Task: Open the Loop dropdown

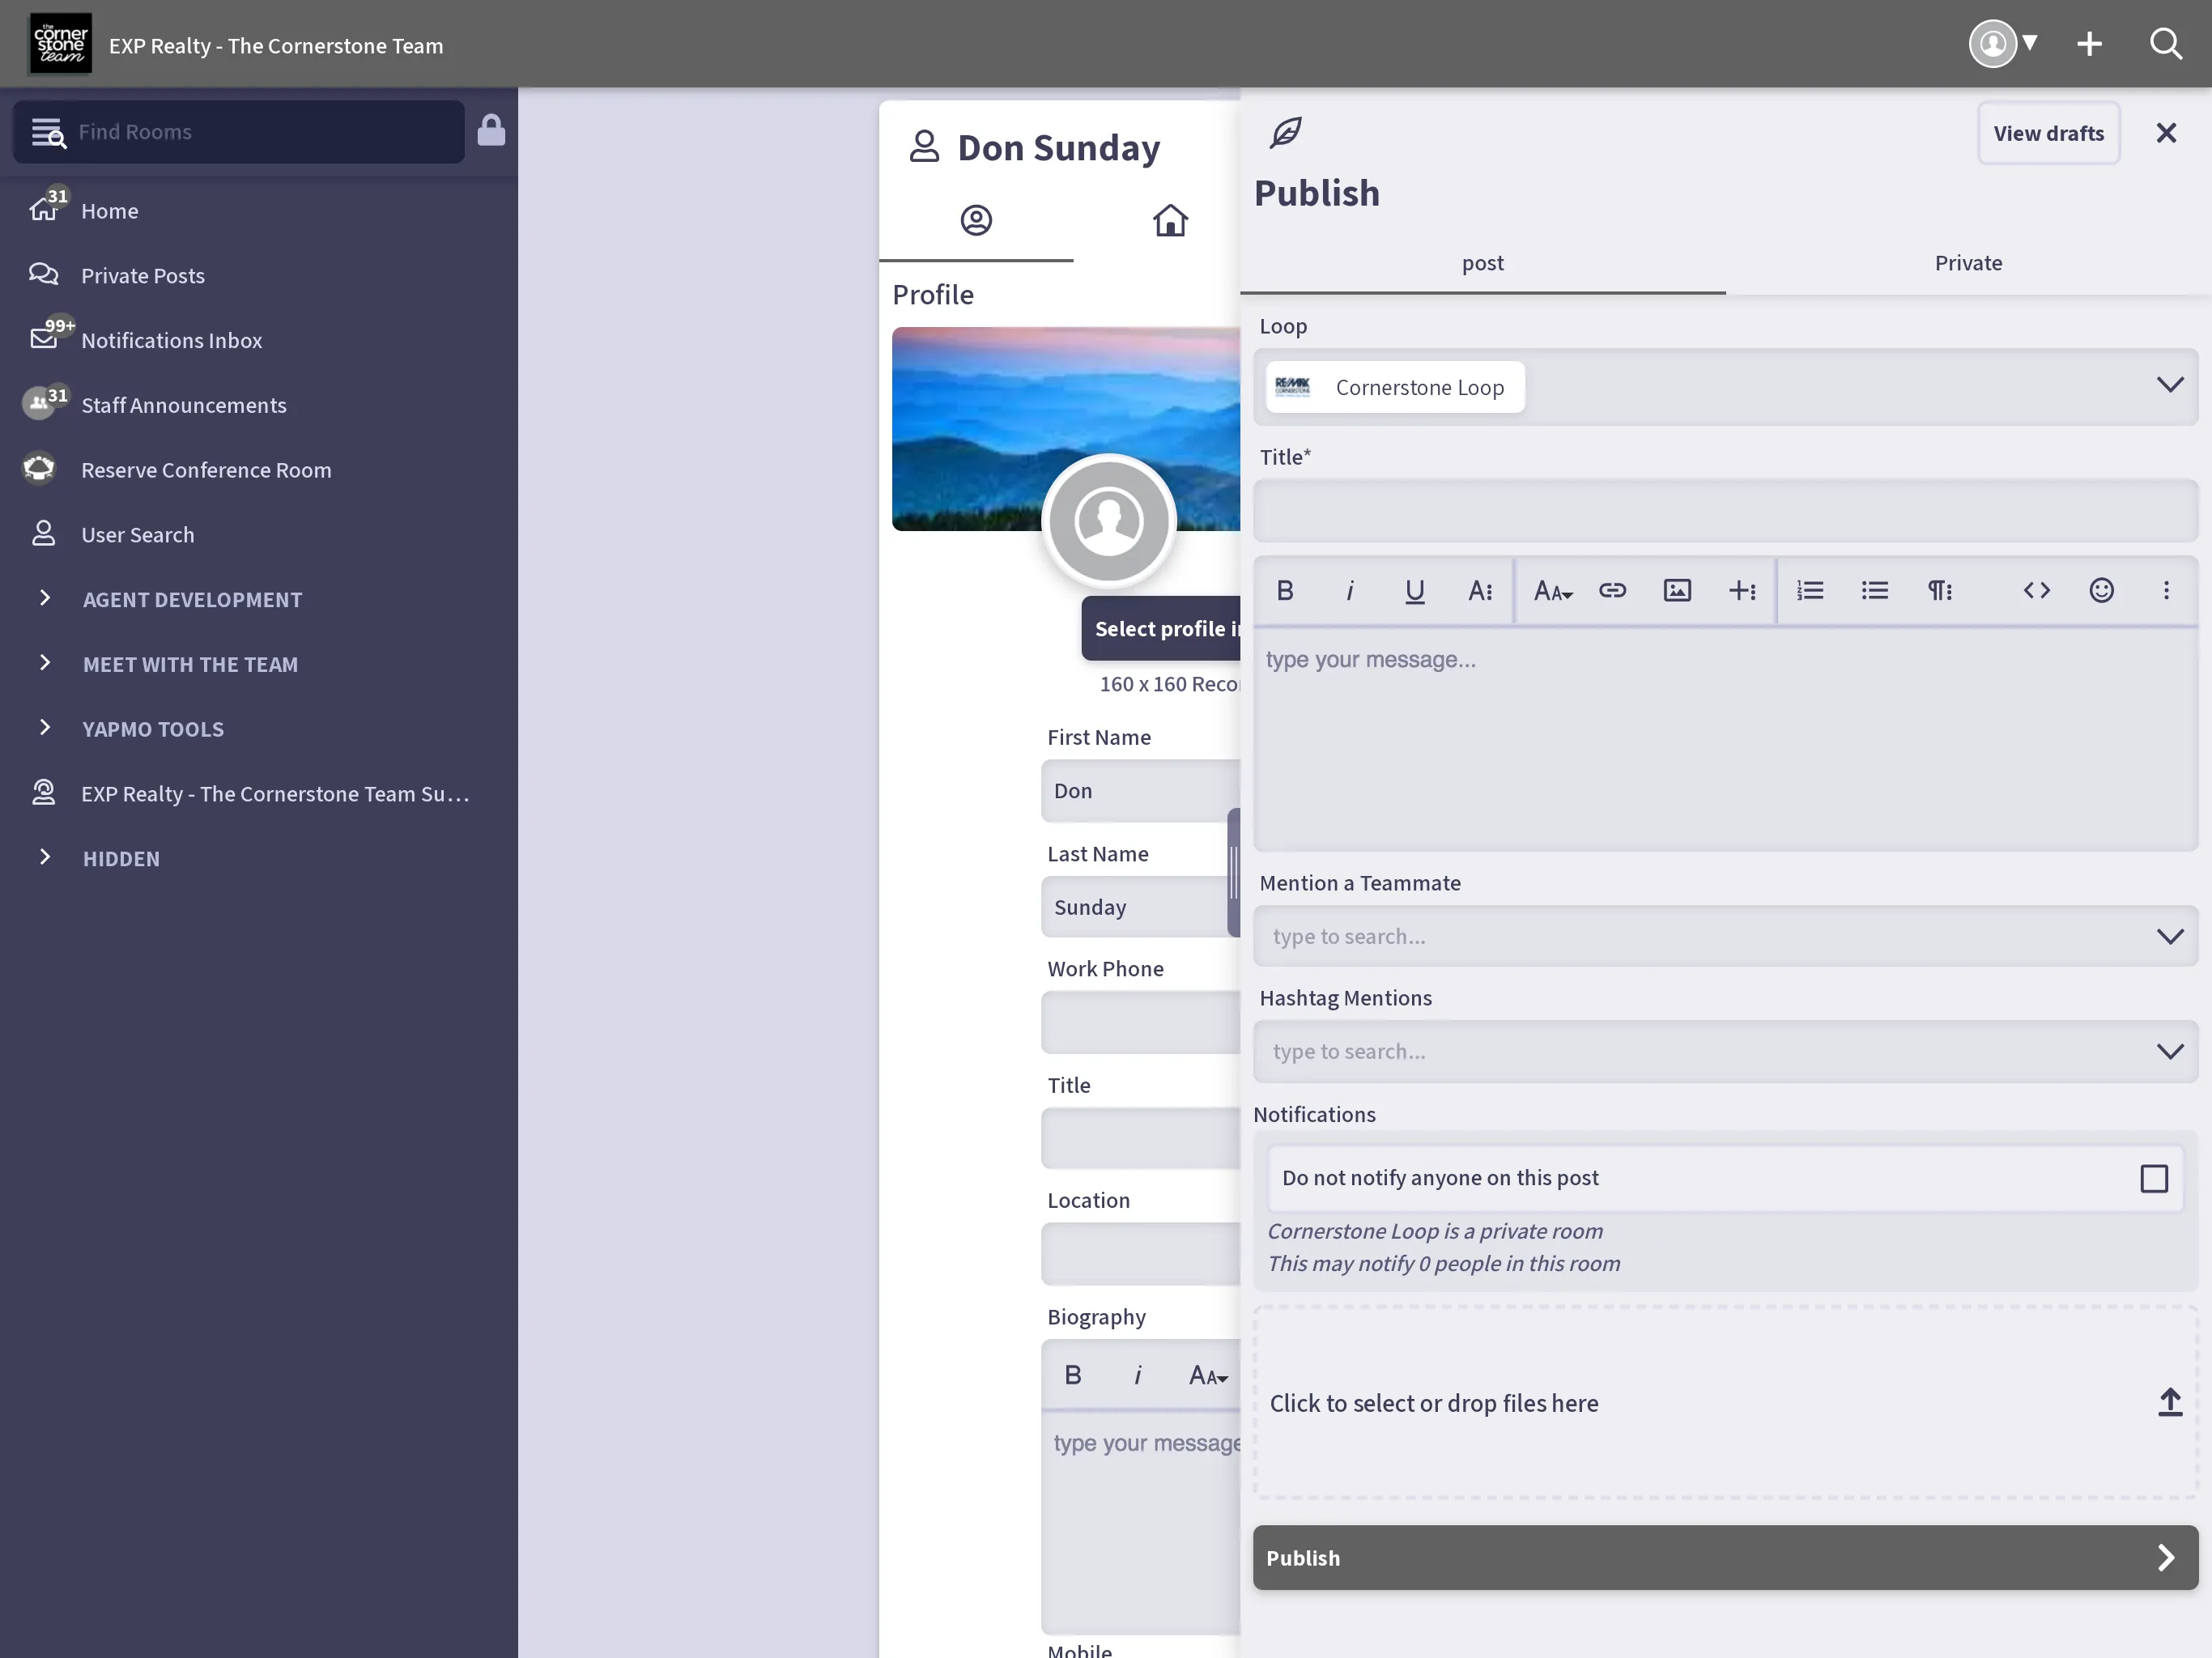Action: pyautogui.click(x=2170, y=385)
